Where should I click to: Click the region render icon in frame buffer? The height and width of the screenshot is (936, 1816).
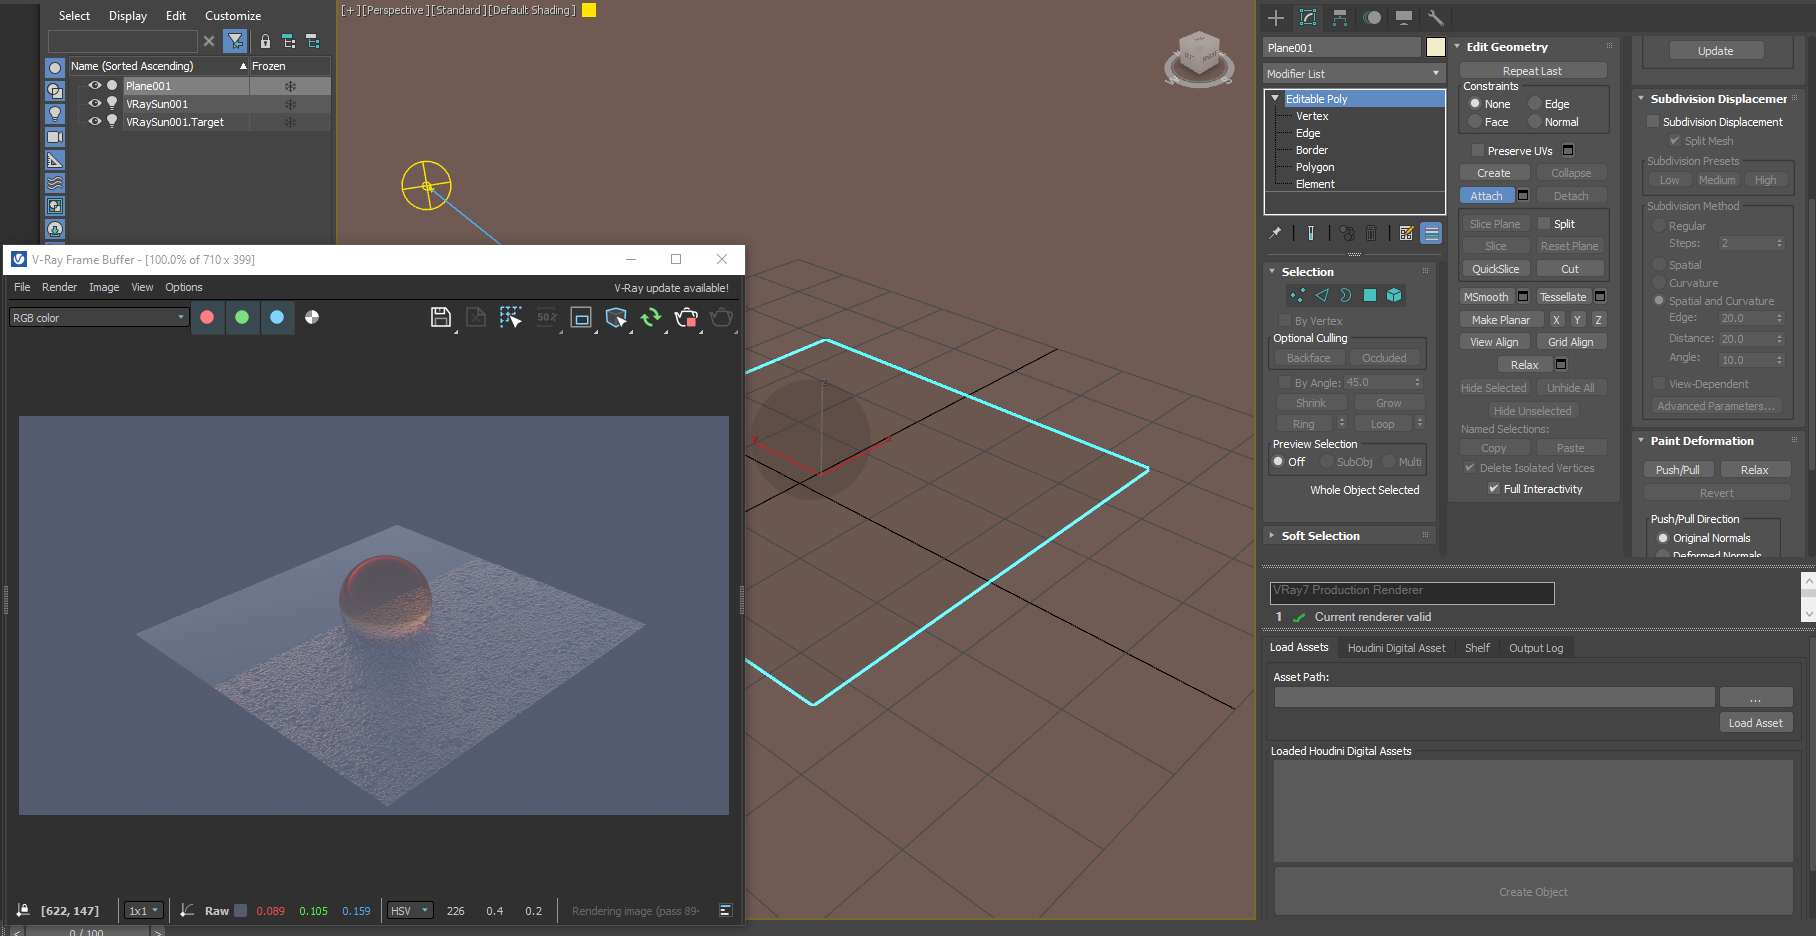[581, 318]
